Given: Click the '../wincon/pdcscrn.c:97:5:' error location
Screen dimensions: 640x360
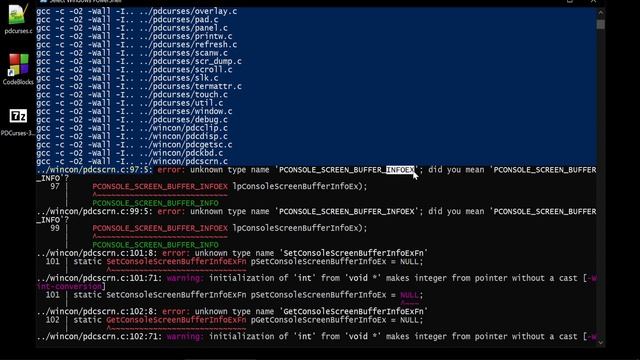Looking at the screenshot, I should tap(94, 170).
